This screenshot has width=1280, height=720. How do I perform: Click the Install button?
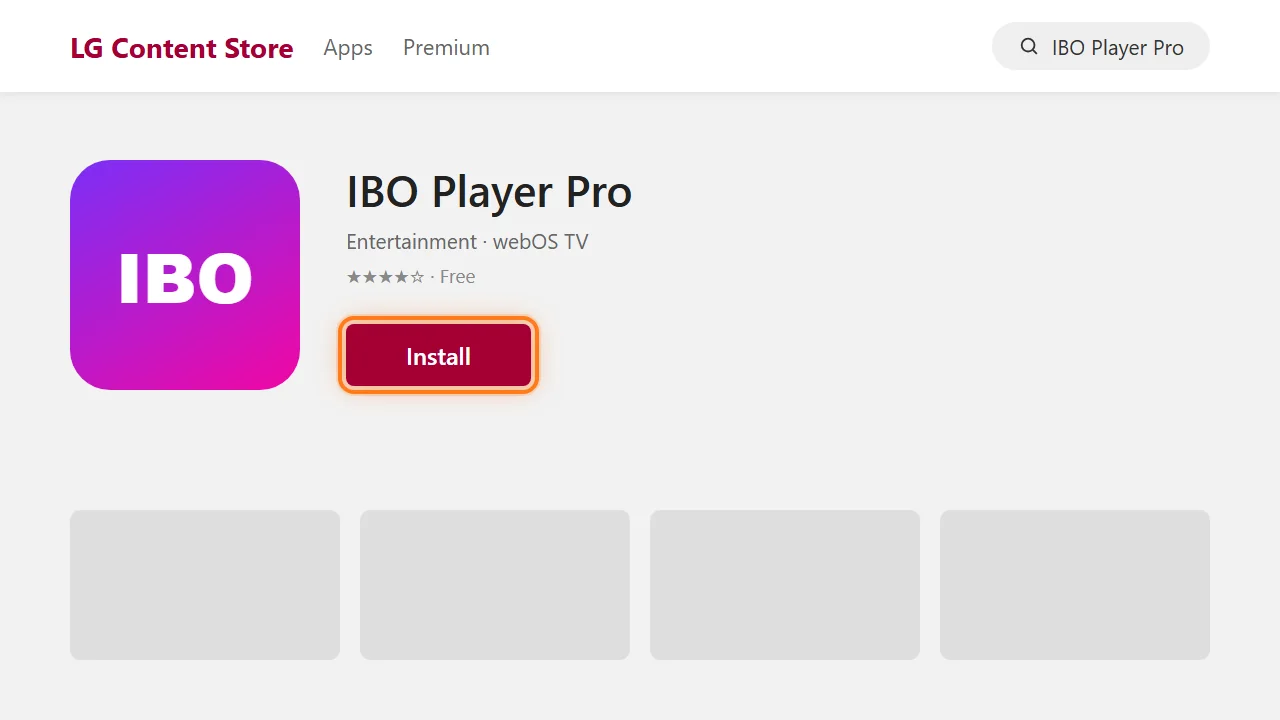pyautogui.click(x=438, y=356)
